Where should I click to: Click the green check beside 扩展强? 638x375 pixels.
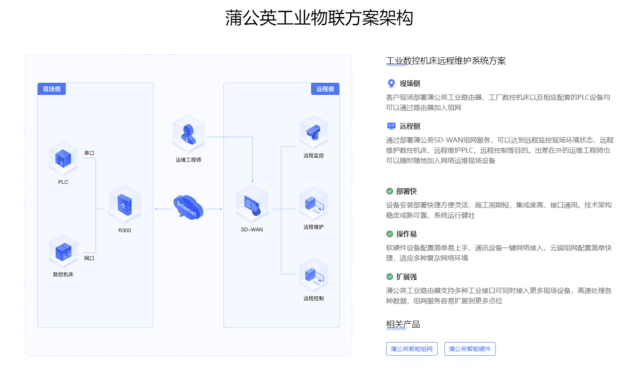click(x=389, y=277)
